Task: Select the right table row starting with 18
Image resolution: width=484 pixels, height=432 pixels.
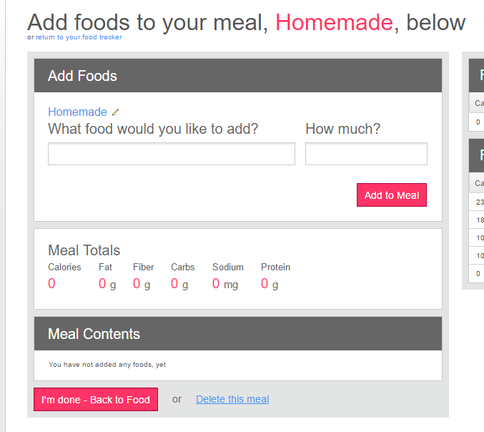Action: tap(476, 220)
